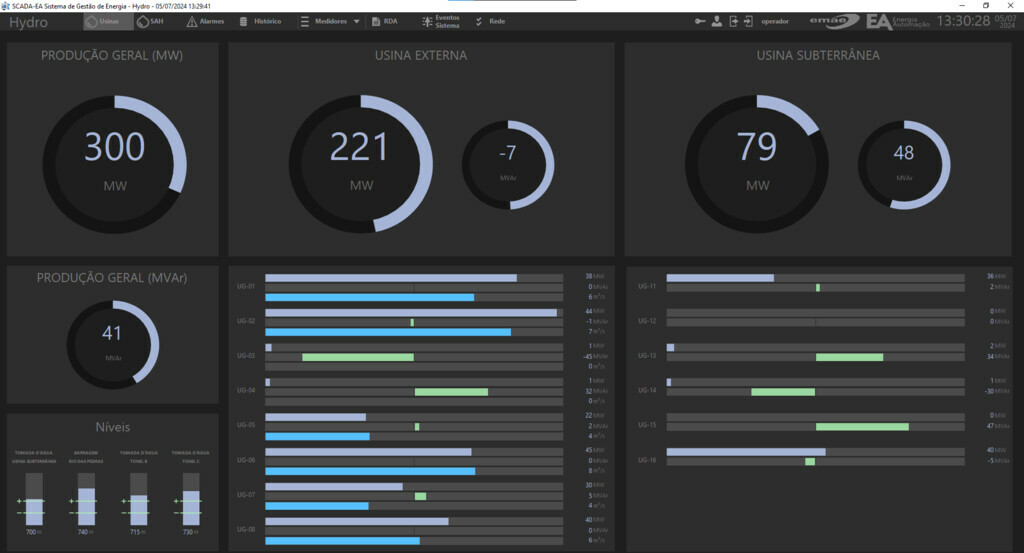
Task: Click the key icon in the top bar
Action: coord(701,21)
